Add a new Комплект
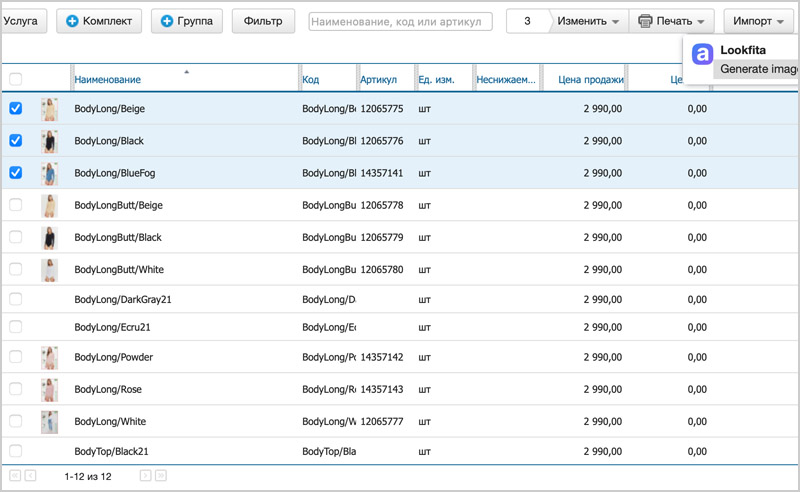This screenshot has width=800, height=492. pyautogui.click(x=99, y=21)
